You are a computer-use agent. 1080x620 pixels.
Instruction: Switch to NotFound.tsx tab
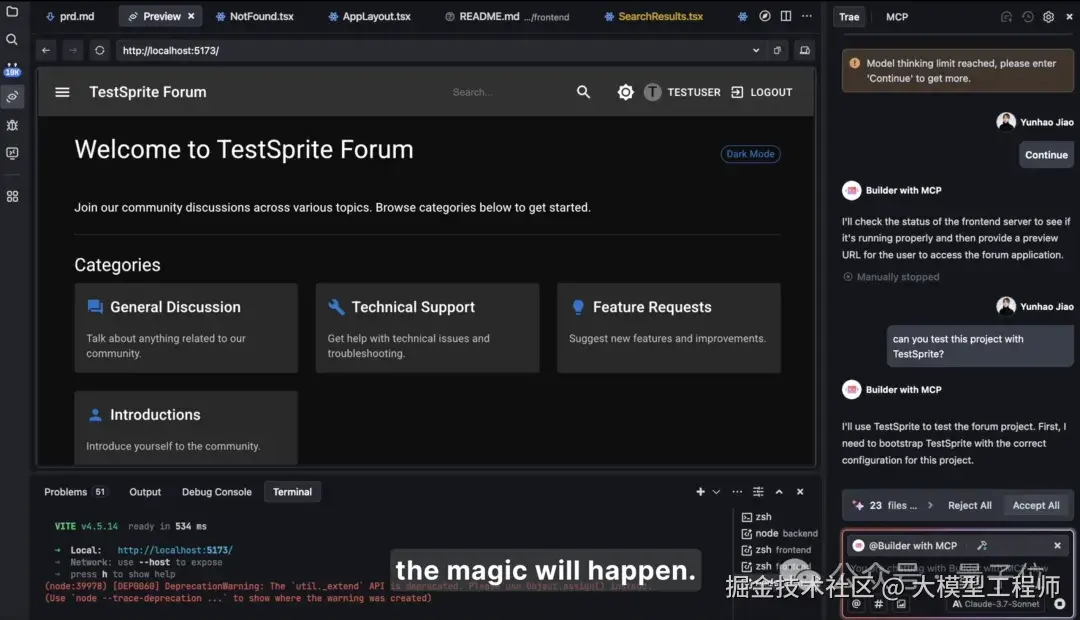coord(254,16)
